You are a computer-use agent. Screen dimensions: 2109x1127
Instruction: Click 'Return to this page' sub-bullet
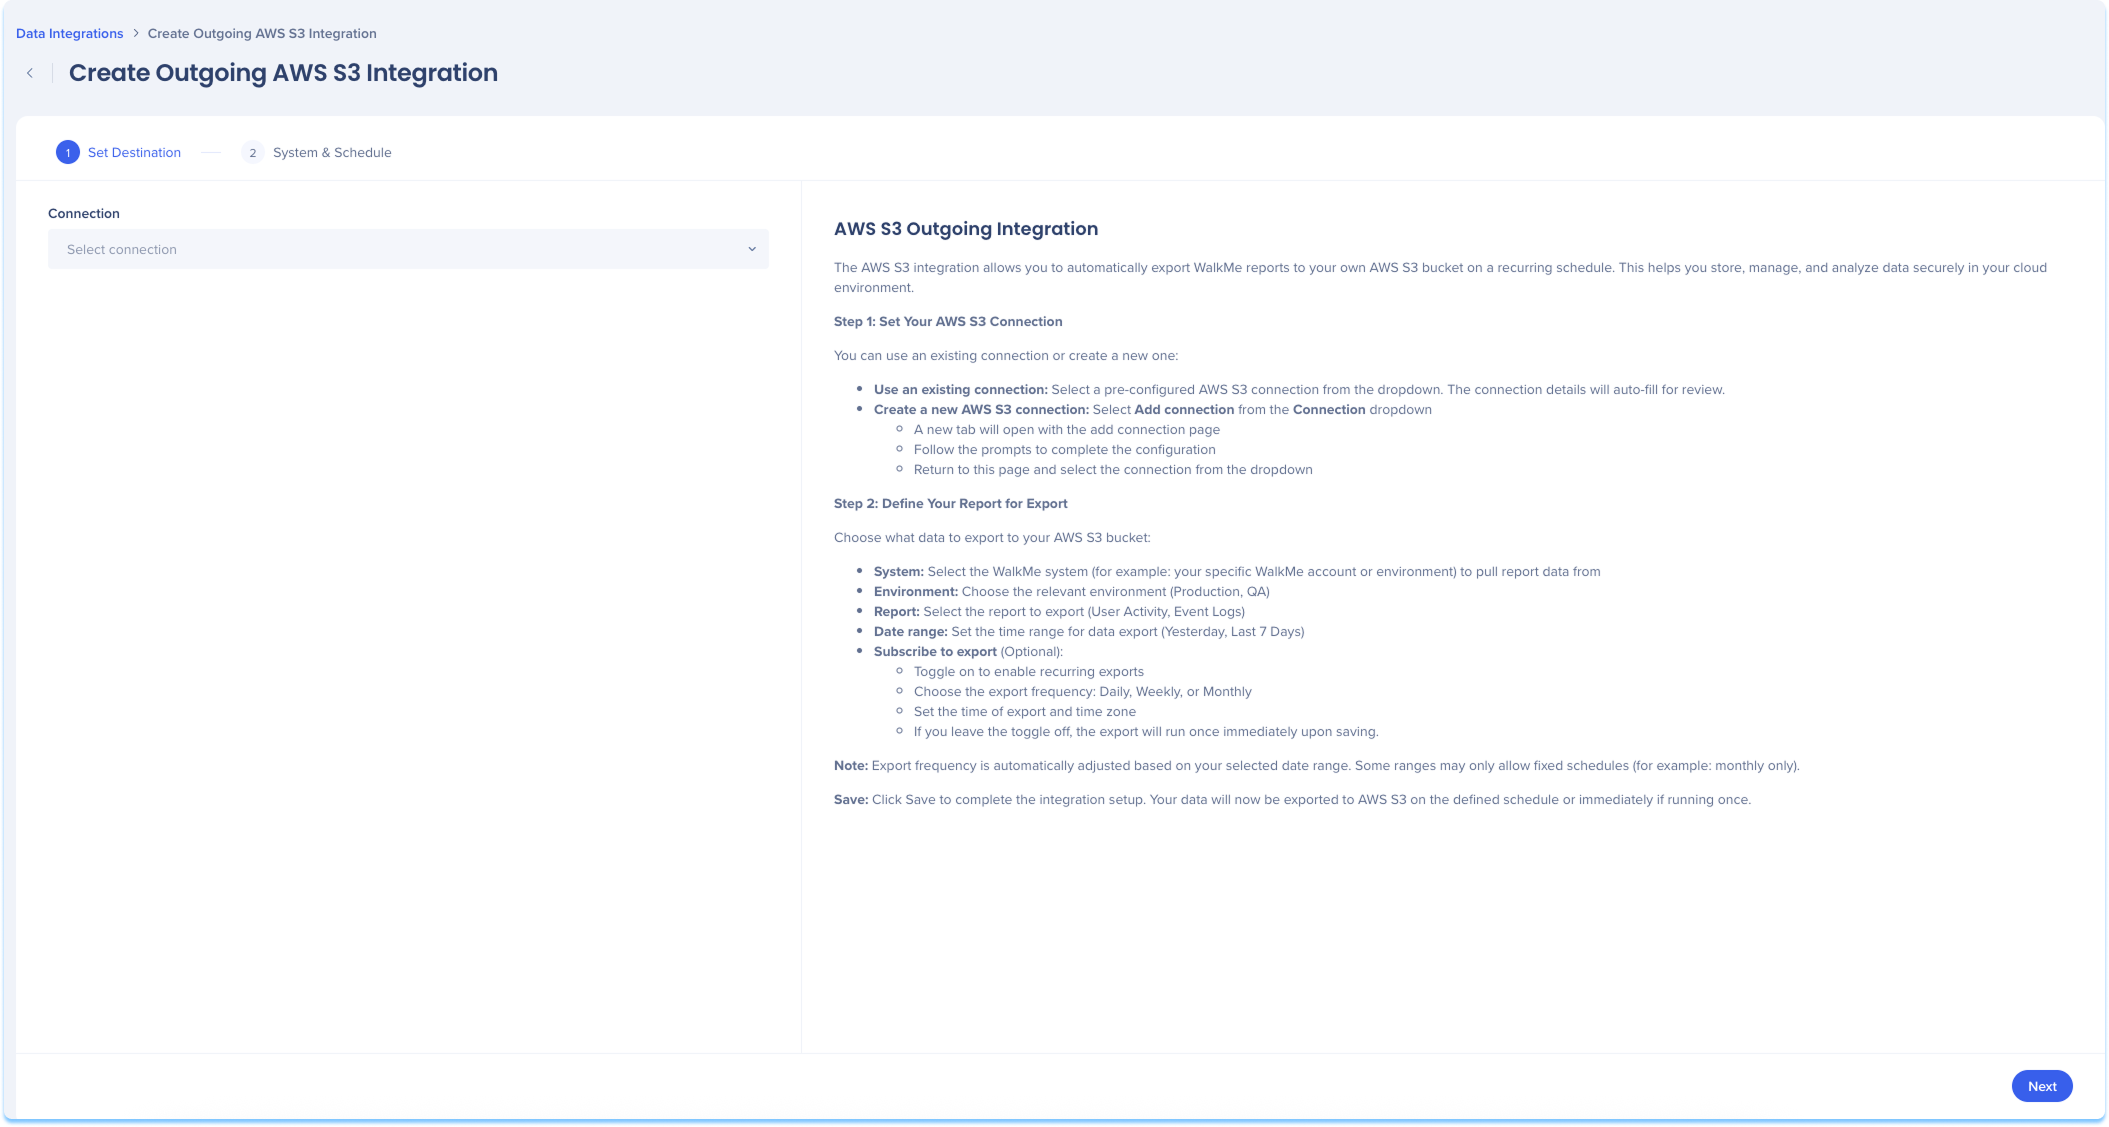[1113, 470]
